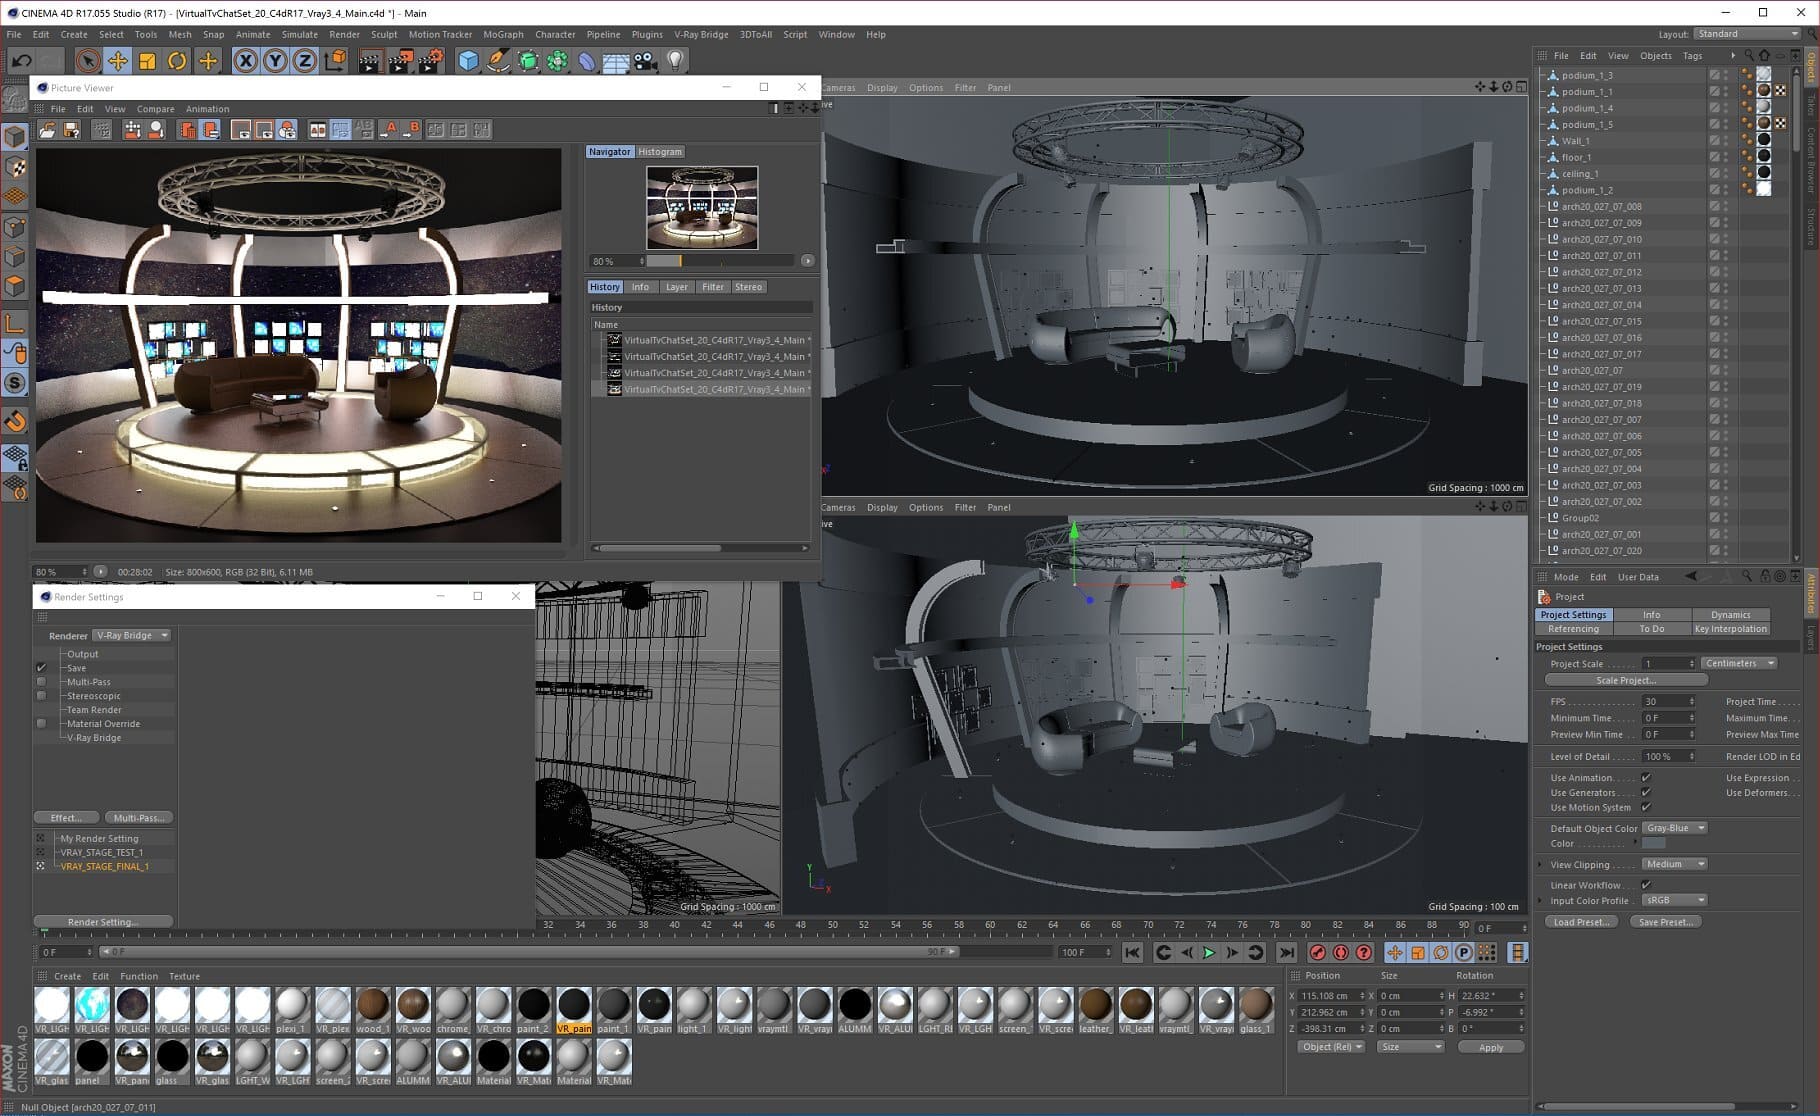This screenshot has height=1116, width=1820.
Task: Open the Default Object Color Gray-Blue dropdown
Action: (1675, 829)
